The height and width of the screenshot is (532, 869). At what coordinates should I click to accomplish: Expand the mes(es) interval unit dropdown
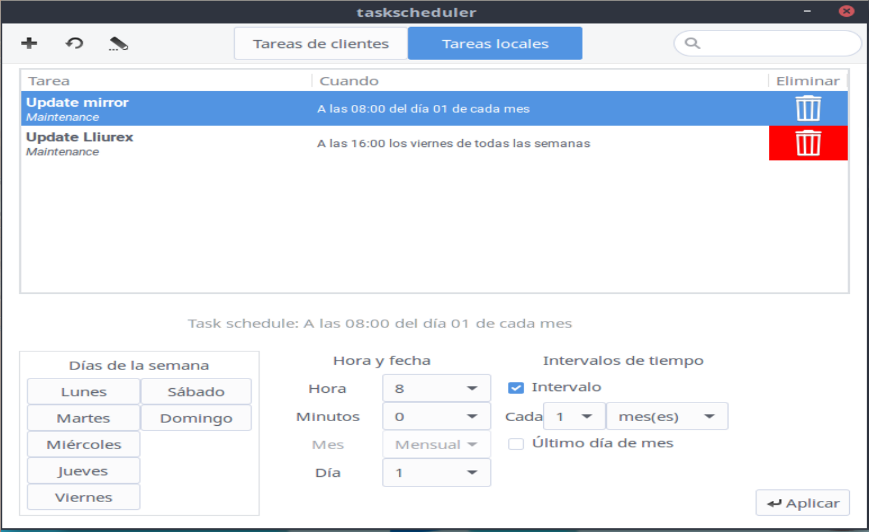[x=667, y=416]
